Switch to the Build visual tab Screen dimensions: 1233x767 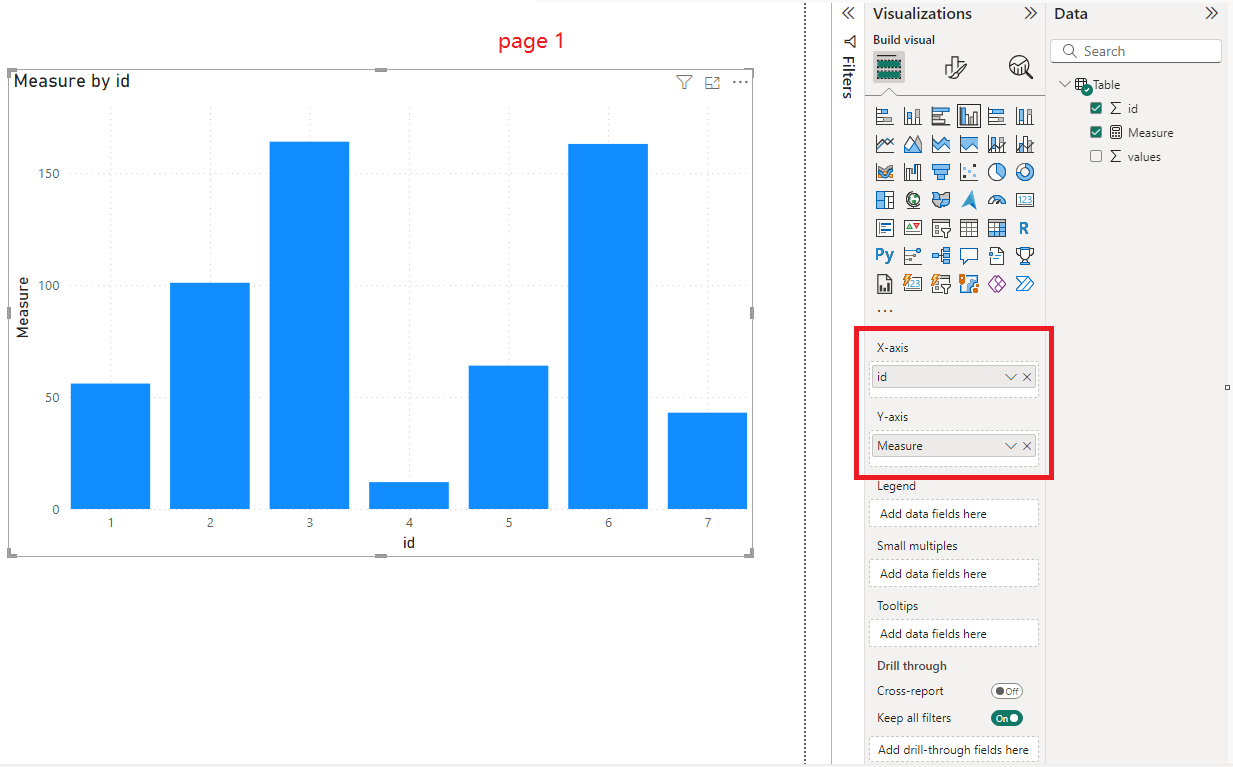pyautogui.click(x=889, y=68)
